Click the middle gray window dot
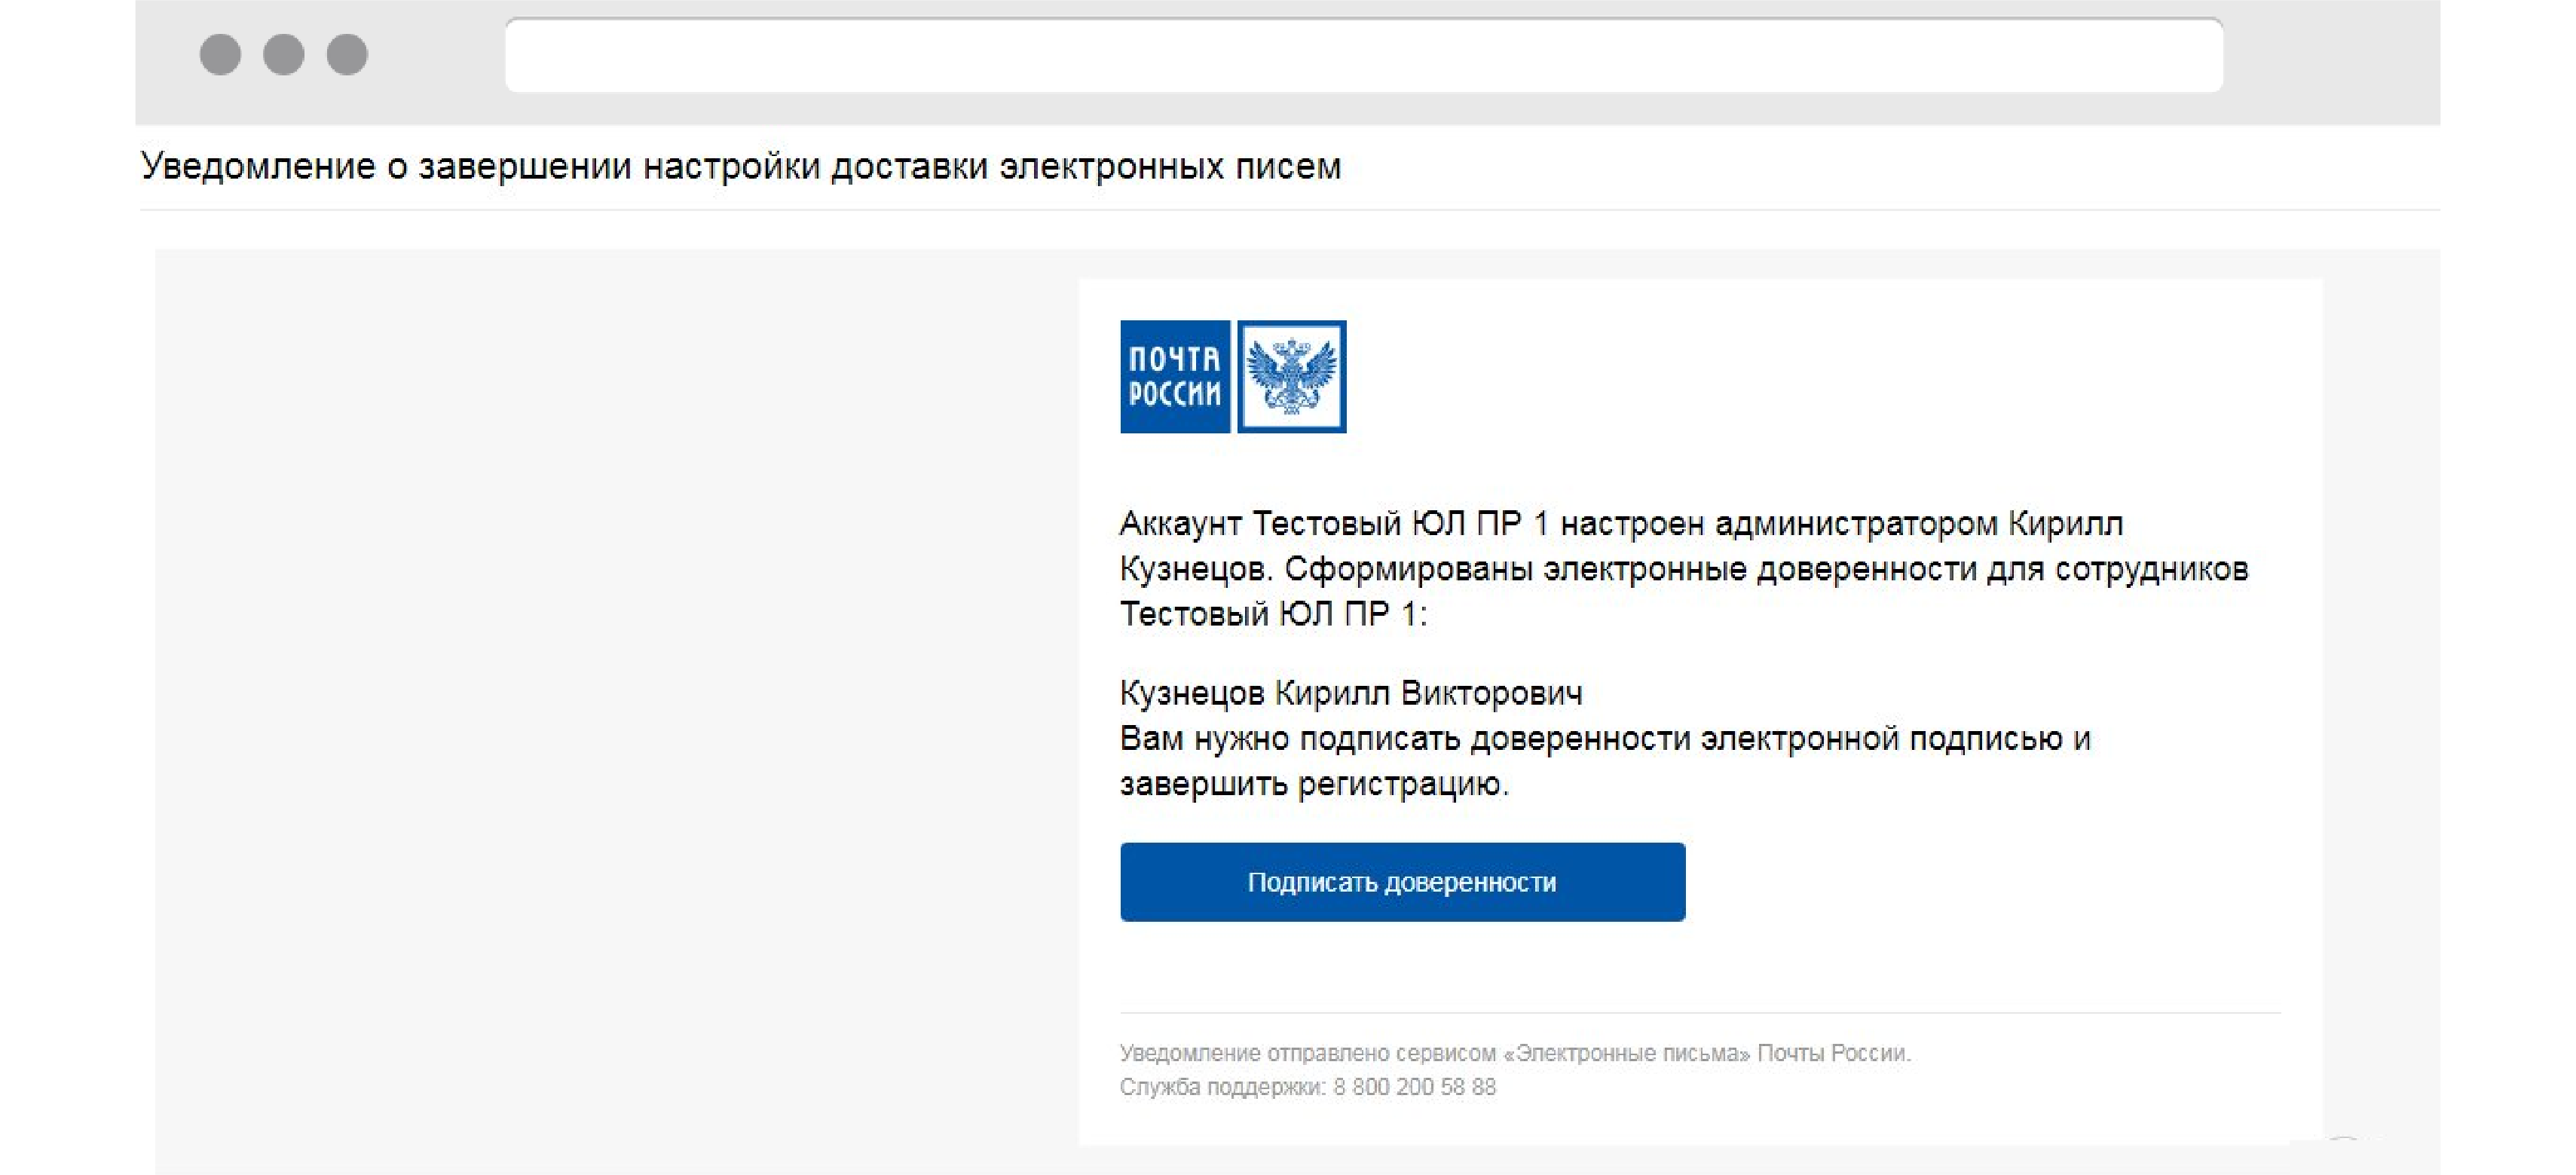2576x1175 pixels. point(284,54)
